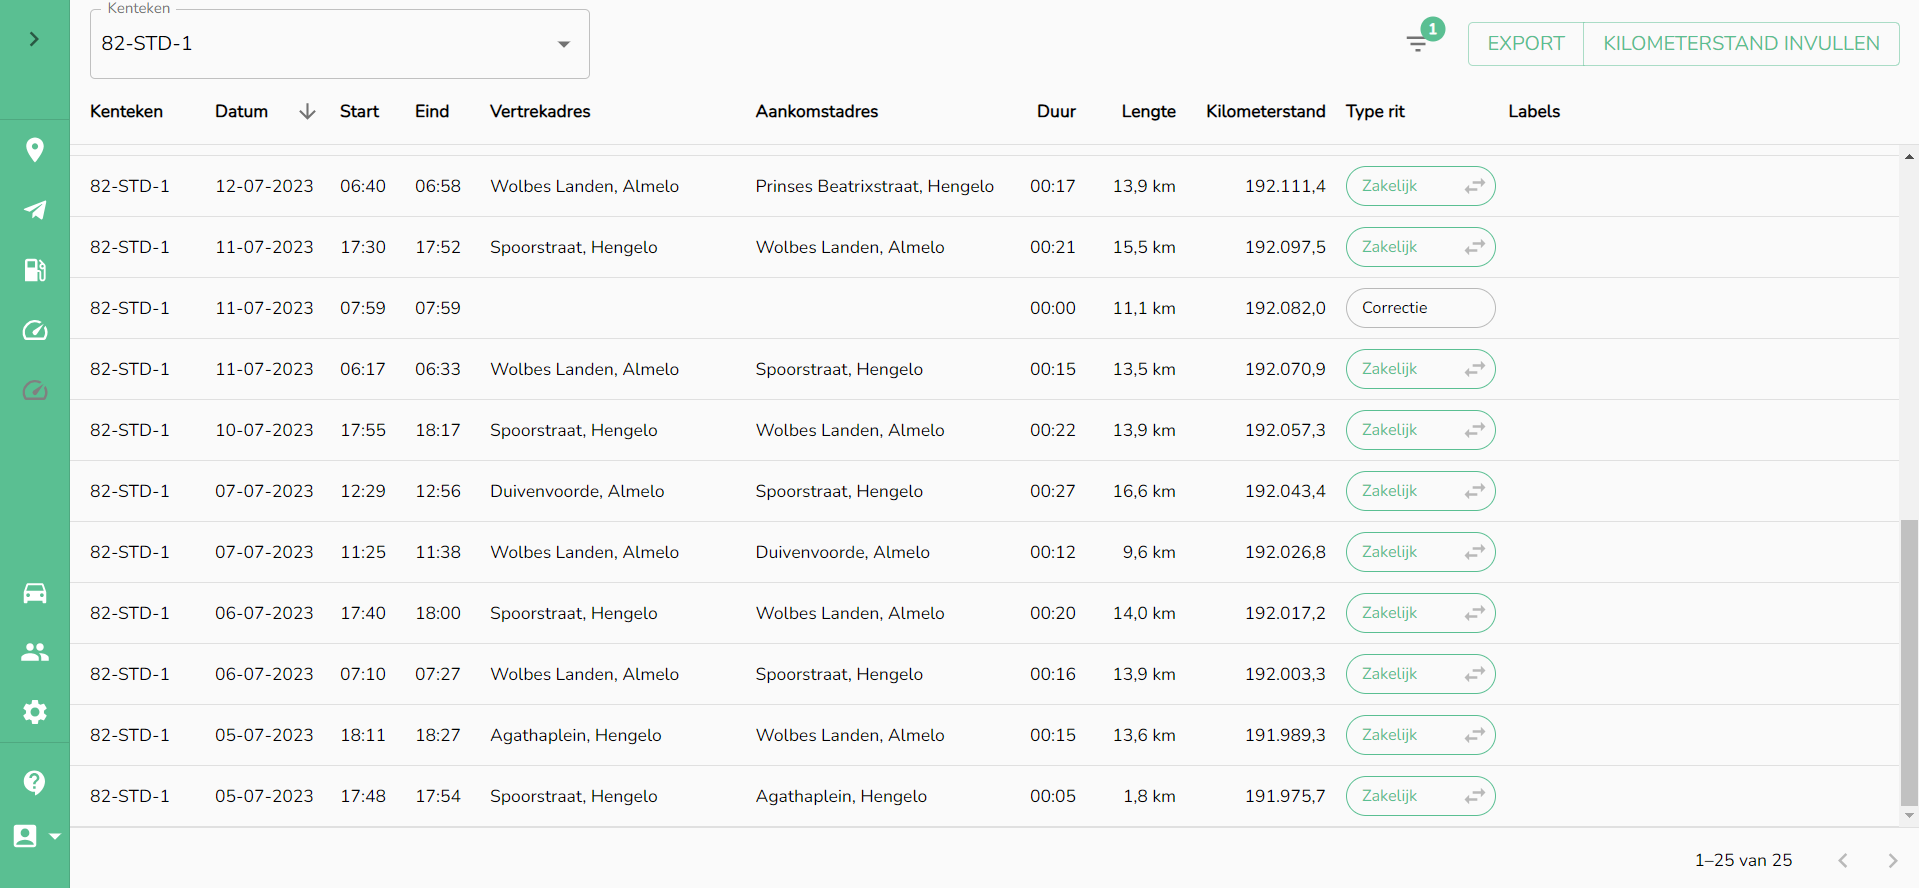This screenshot has height=888, width=1919.
Task: Open the fuel pump section
Action: pyautogui.click(x=35, y=270)
